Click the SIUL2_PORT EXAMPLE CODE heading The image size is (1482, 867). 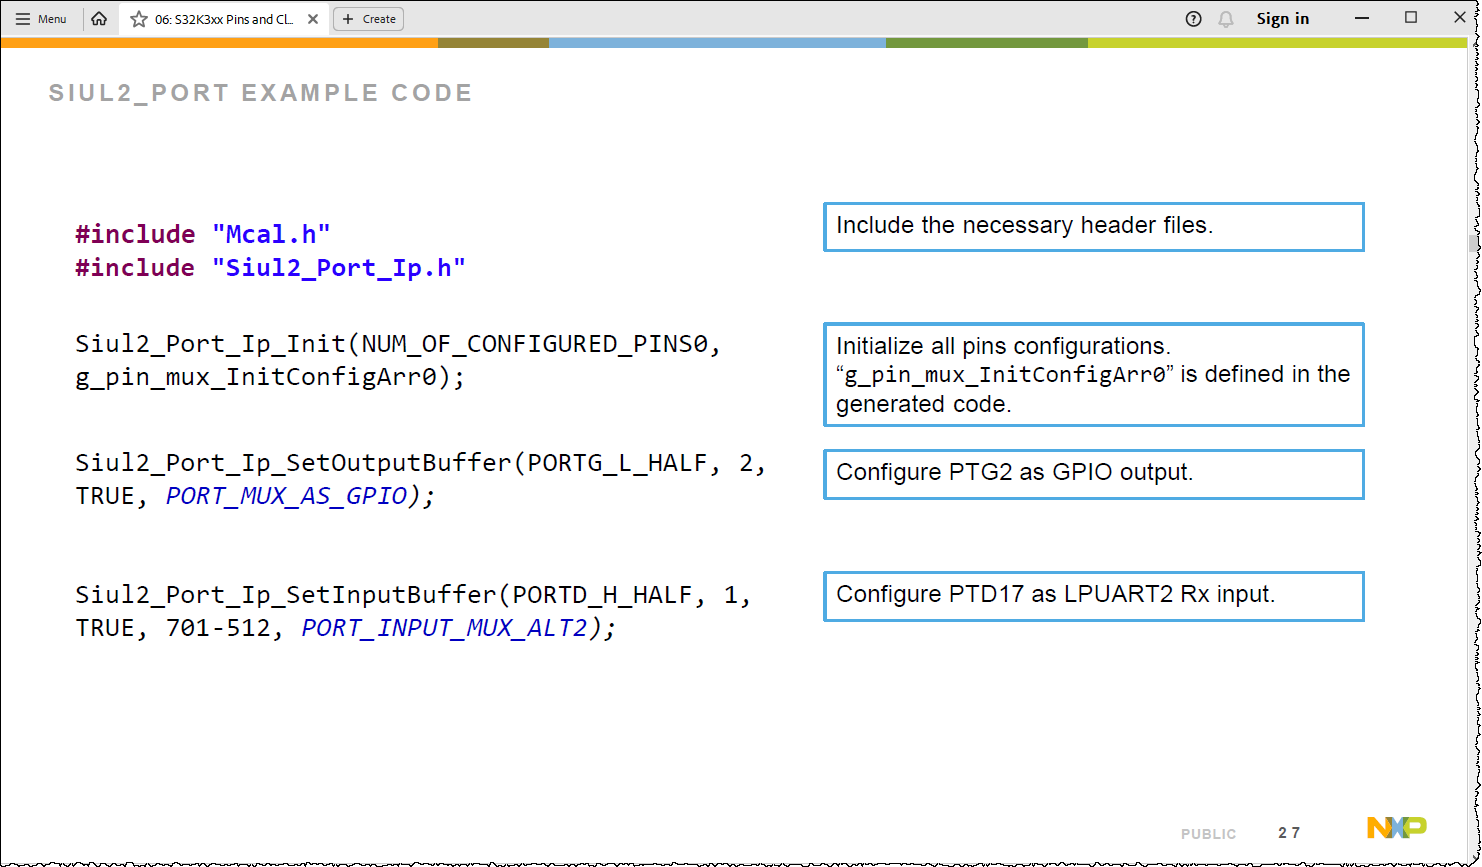click(x=260, y=93)
